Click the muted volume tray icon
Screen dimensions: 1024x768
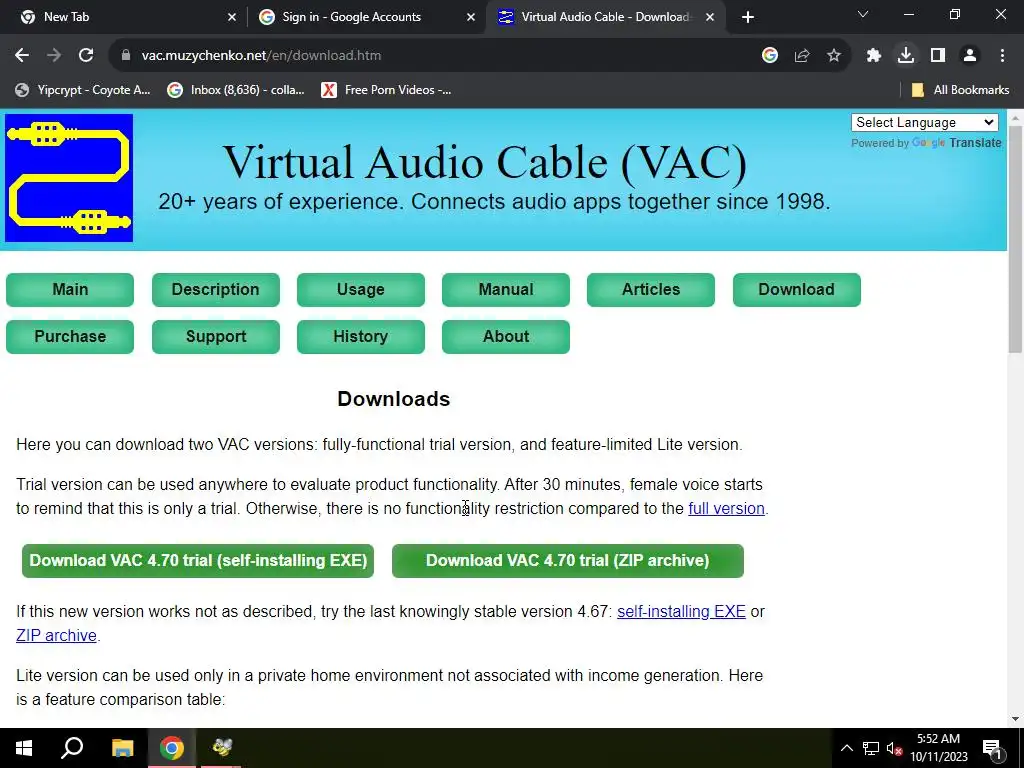tap(895, 749)
